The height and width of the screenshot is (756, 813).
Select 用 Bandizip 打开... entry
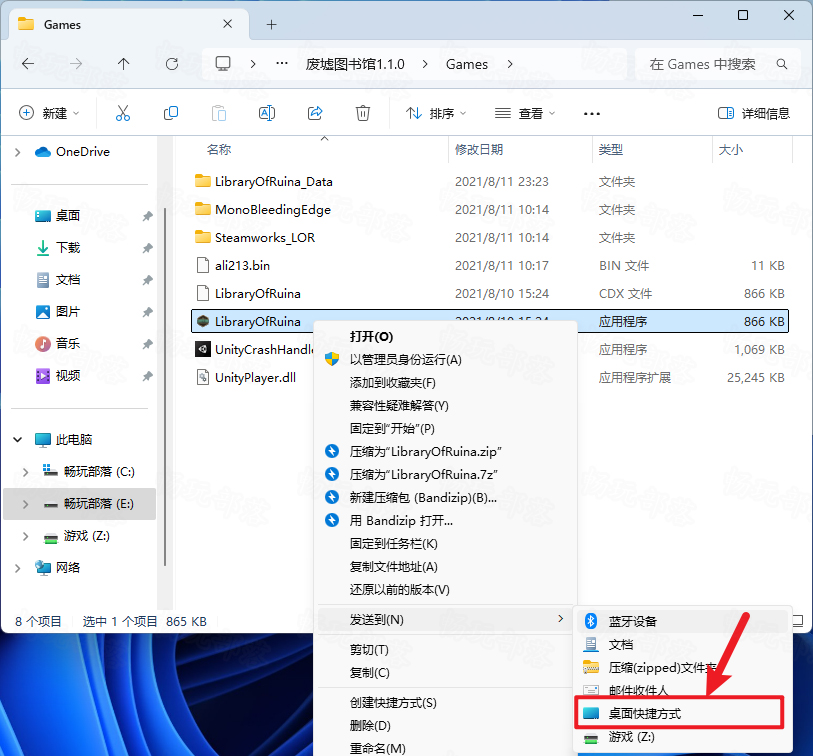[445, 521]
